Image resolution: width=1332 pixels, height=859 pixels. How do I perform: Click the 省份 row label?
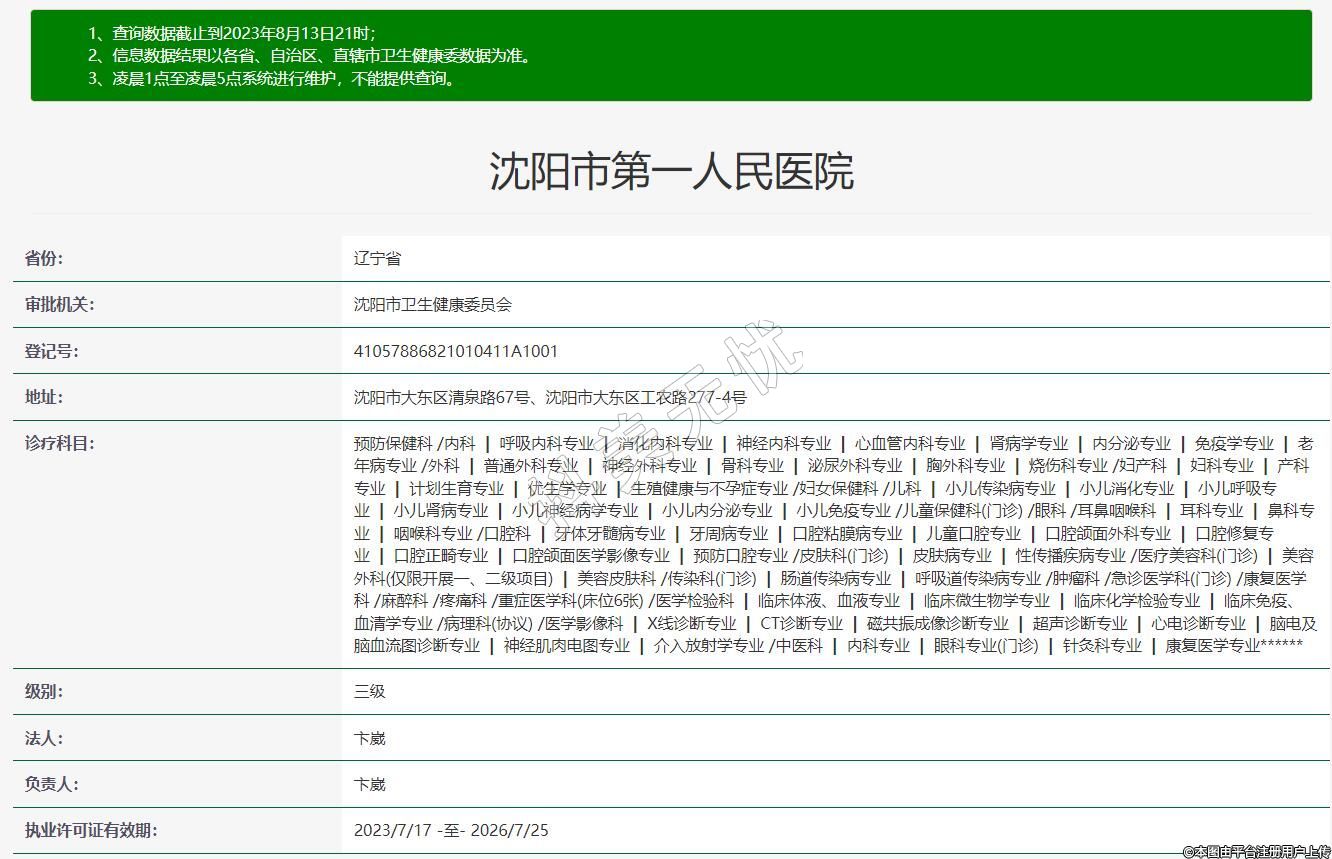44,258
